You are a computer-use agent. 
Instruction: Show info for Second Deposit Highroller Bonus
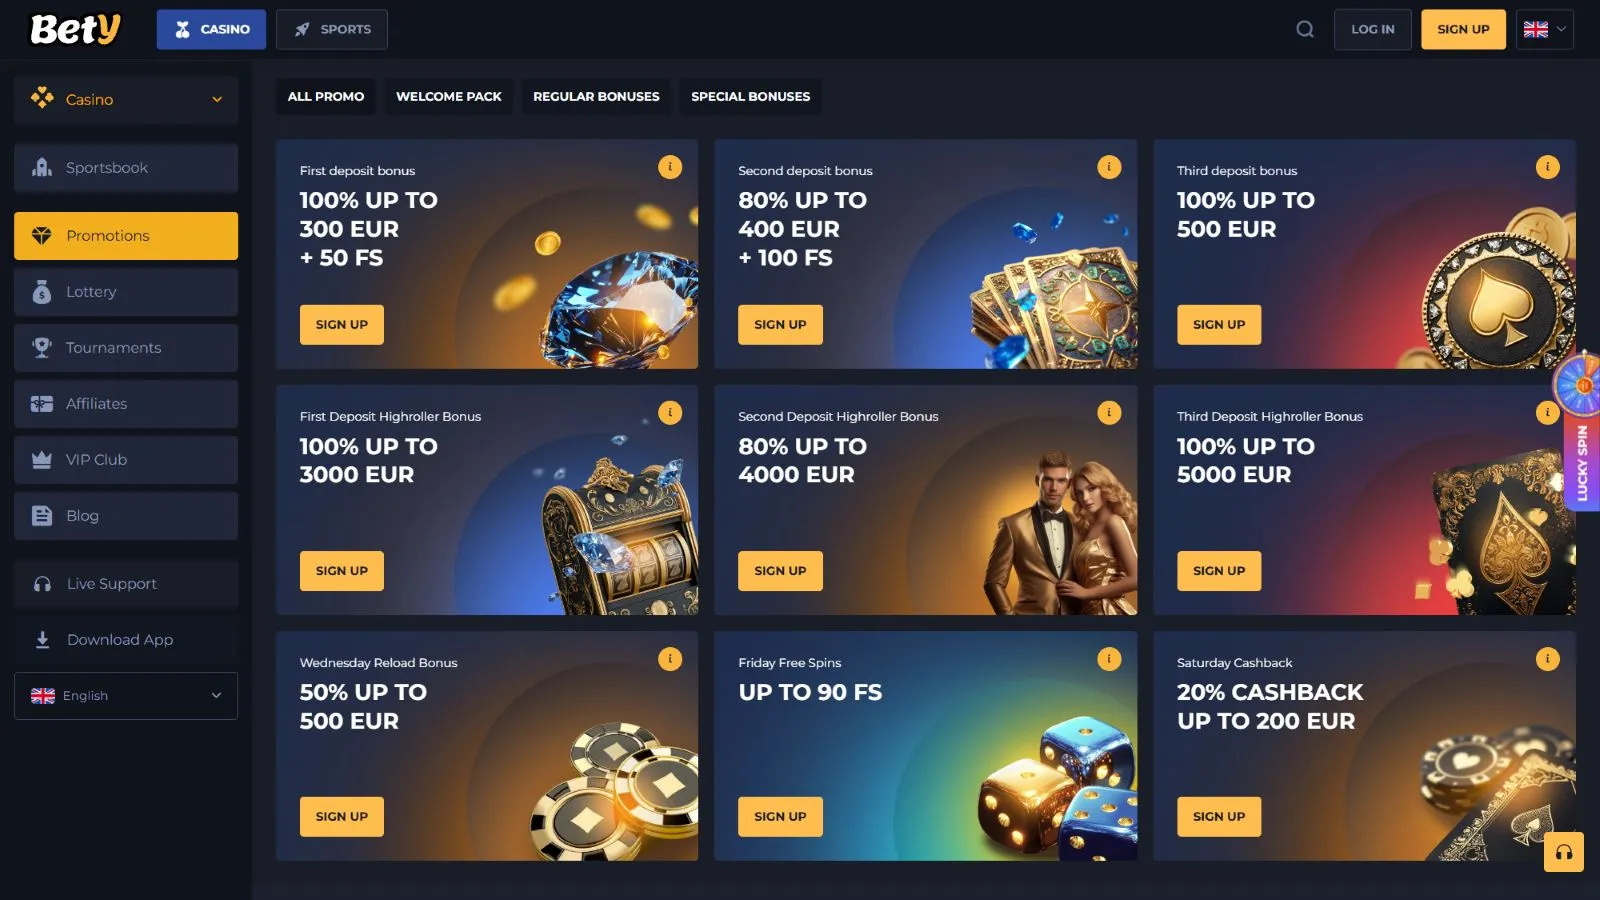coord(1109,413)
